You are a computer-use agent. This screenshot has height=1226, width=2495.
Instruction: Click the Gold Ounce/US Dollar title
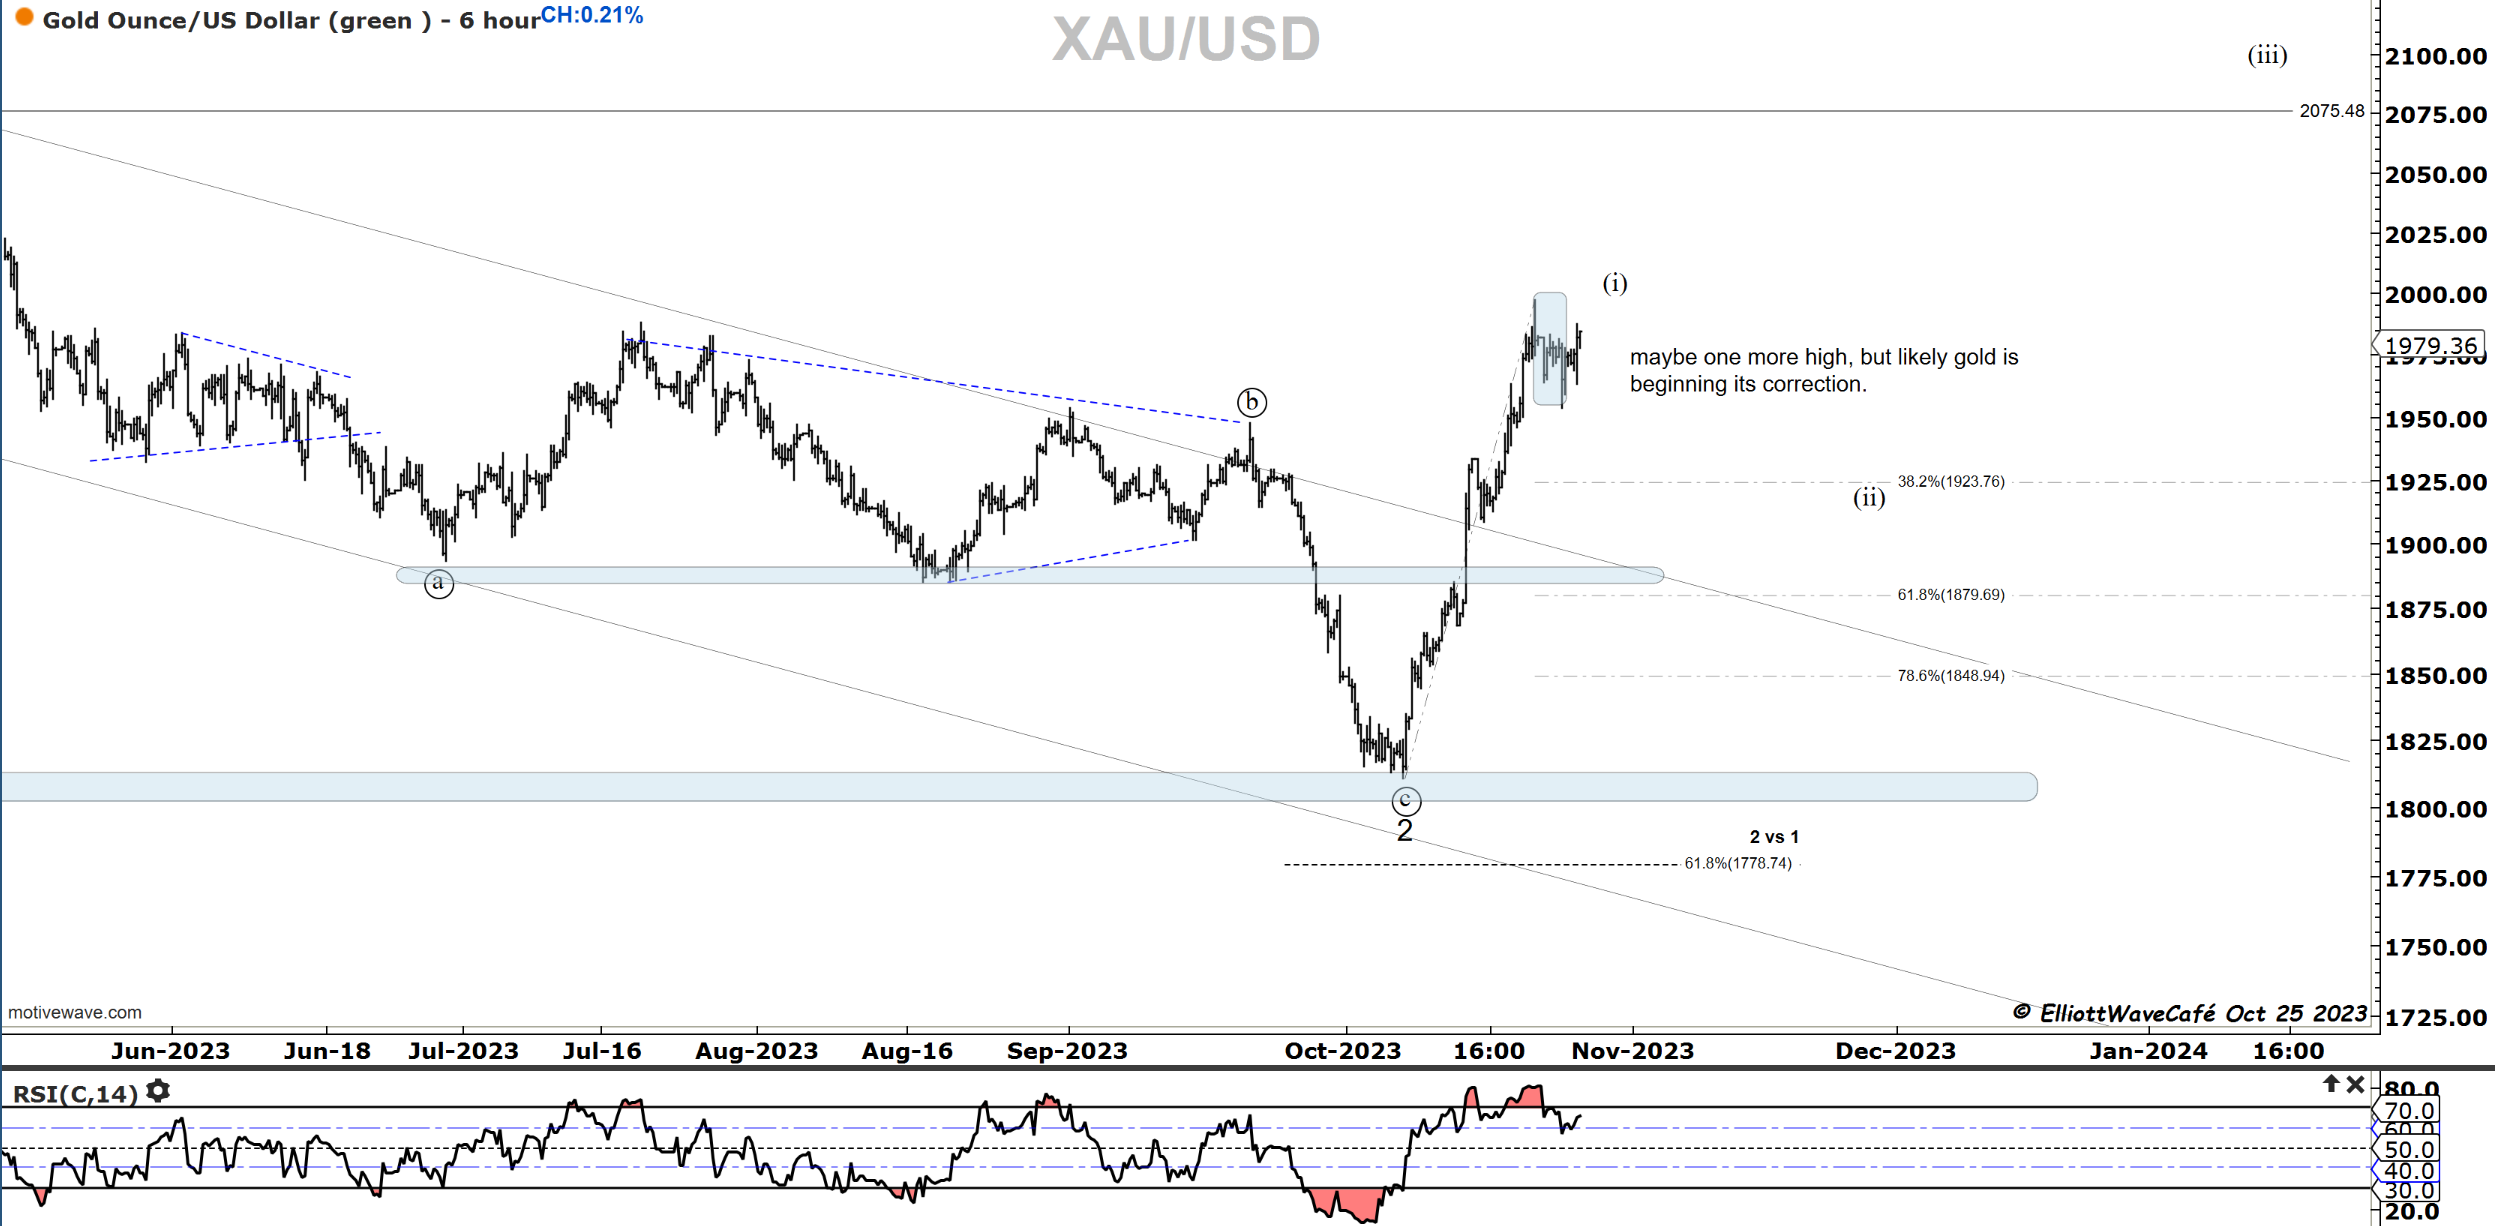[x=290, y=20]
